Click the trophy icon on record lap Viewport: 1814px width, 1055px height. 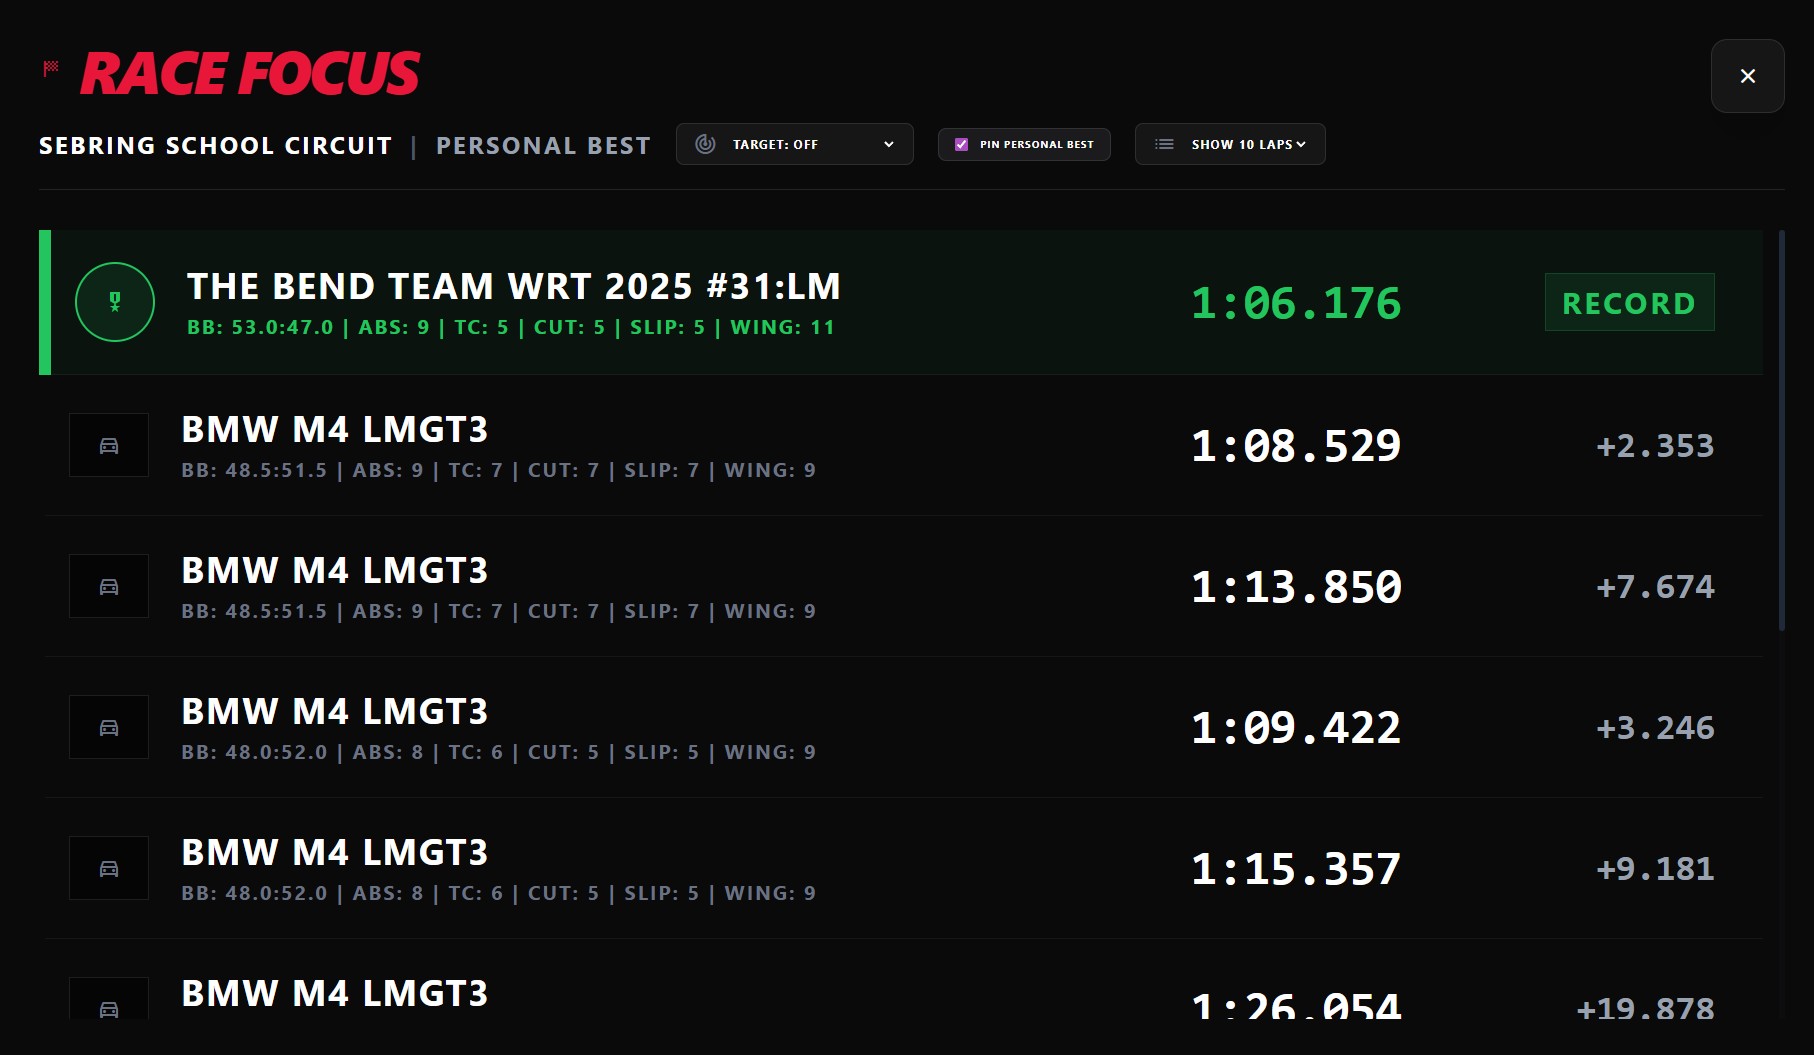(115, 302)
